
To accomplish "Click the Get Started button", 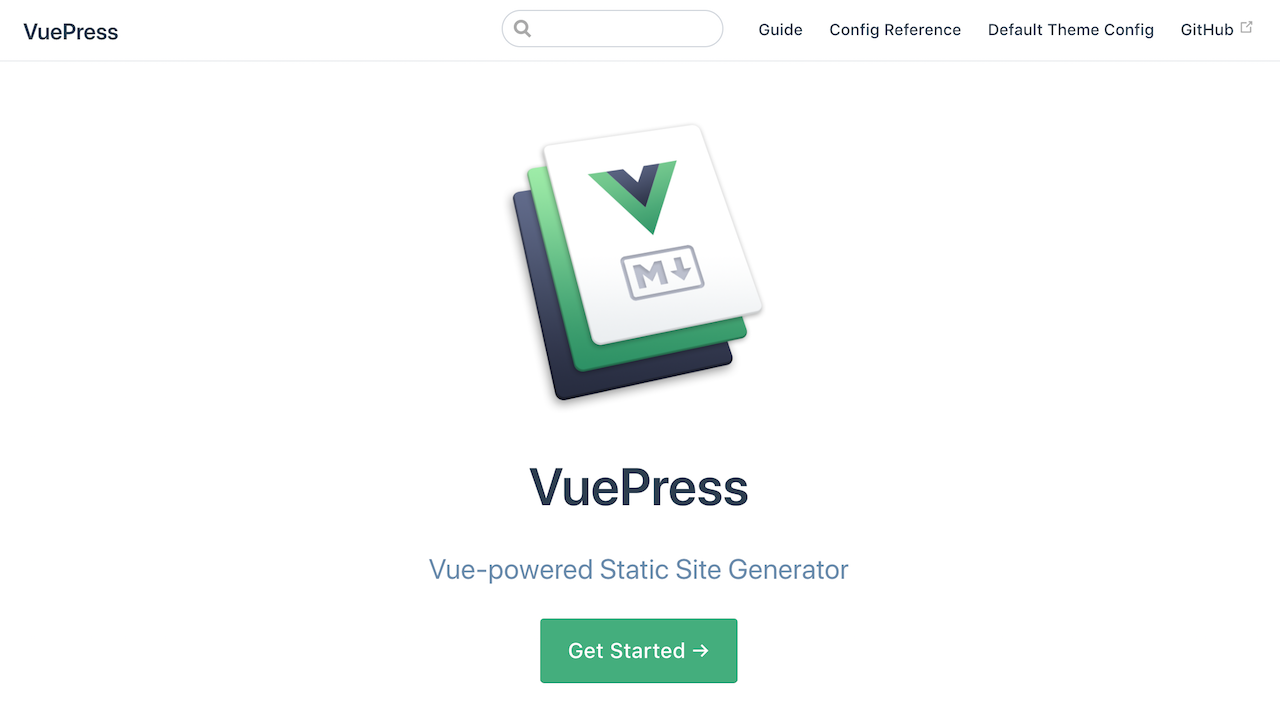I will click(x=639, y=651).
